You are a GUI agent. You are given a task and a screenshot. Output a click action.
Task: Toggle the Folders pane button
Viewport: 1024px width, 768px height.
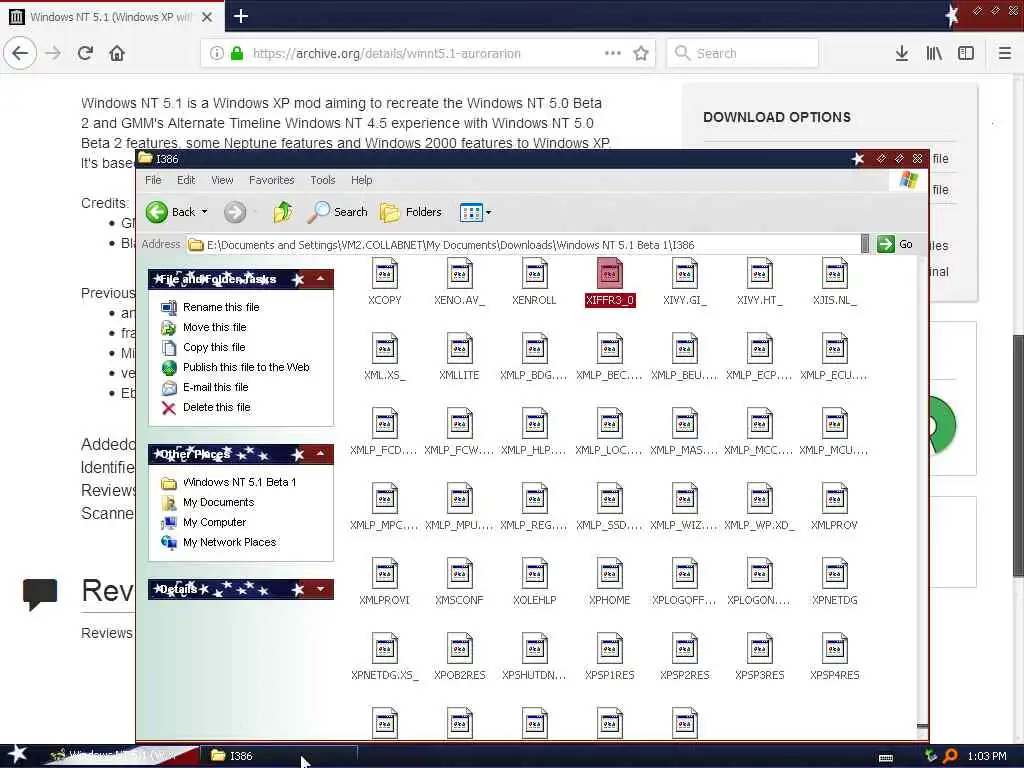pyautogui.click(x=411, y=212)
